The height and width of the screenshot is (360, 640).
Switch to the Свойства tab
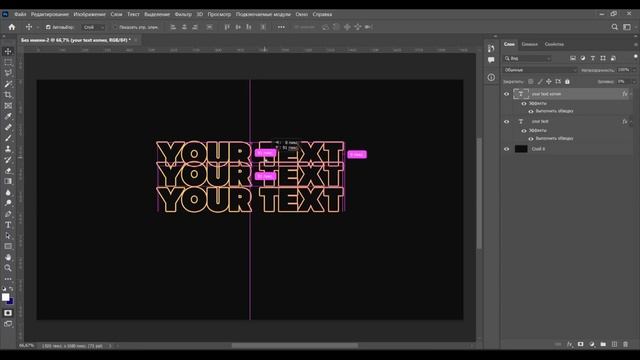point(554,44)
